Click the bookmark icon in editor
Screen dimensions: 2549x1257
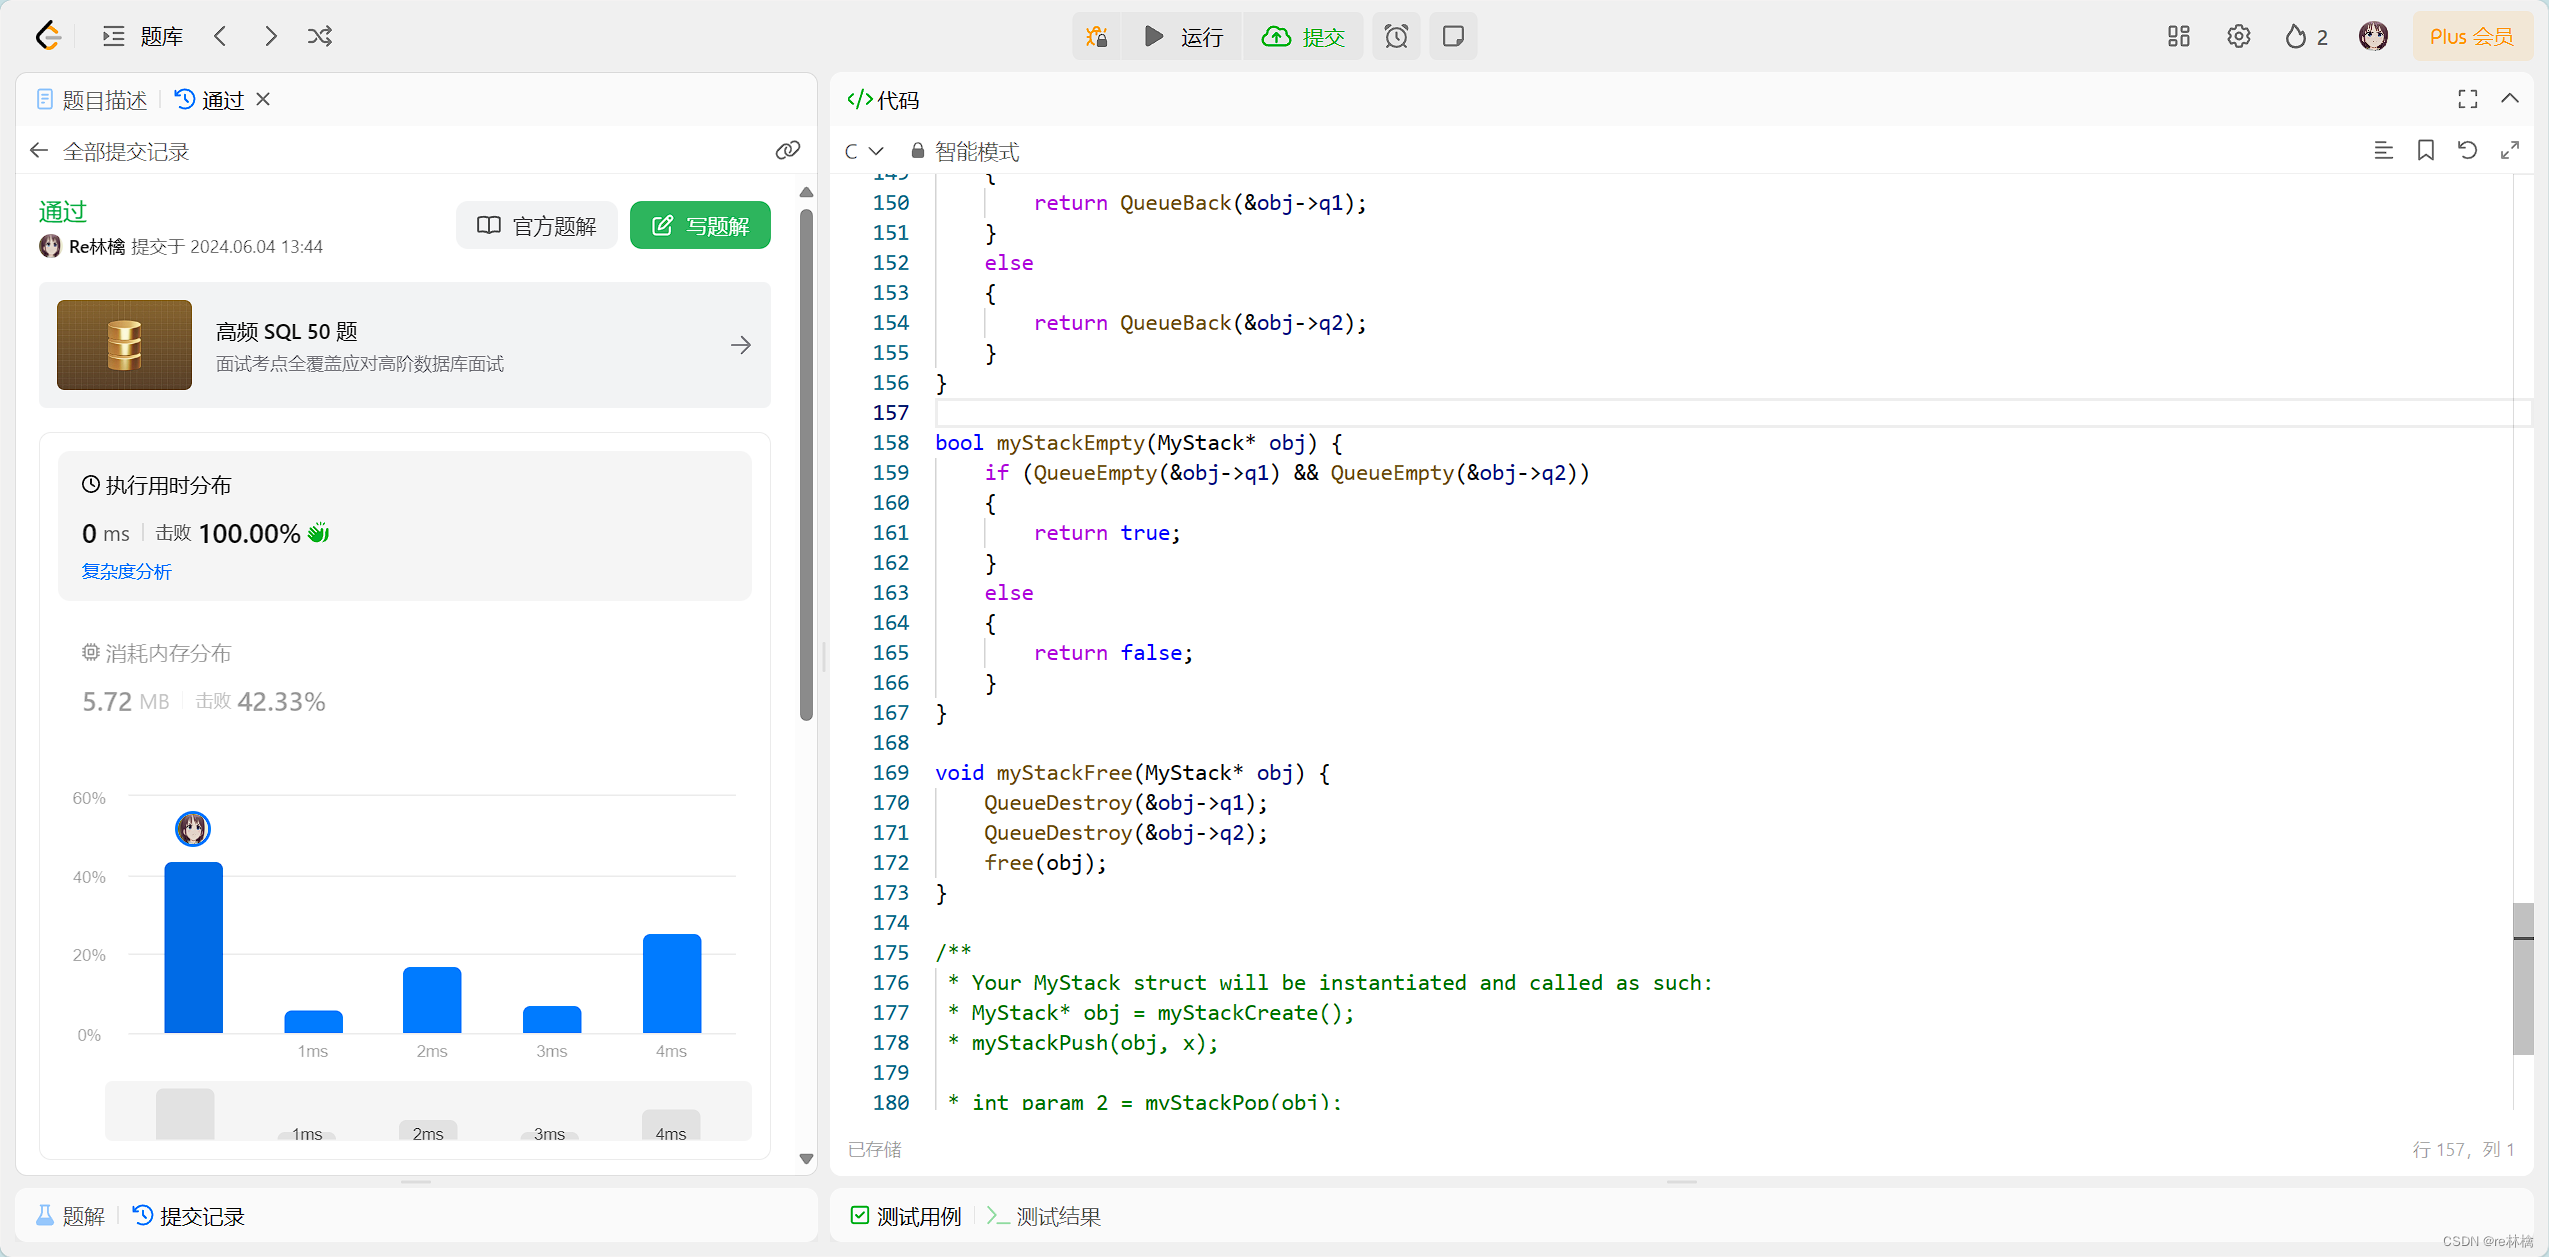[x=2426, y=150]
